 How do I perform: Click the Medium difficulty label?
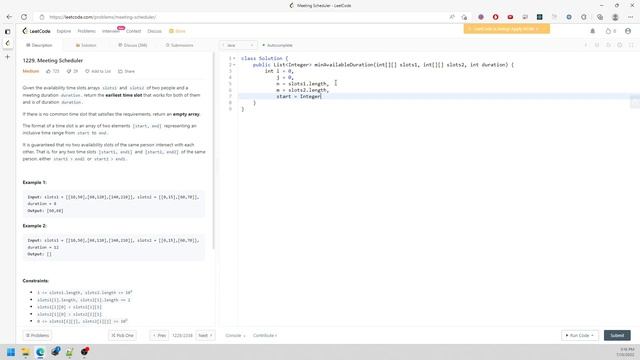(x=31, y=71)
